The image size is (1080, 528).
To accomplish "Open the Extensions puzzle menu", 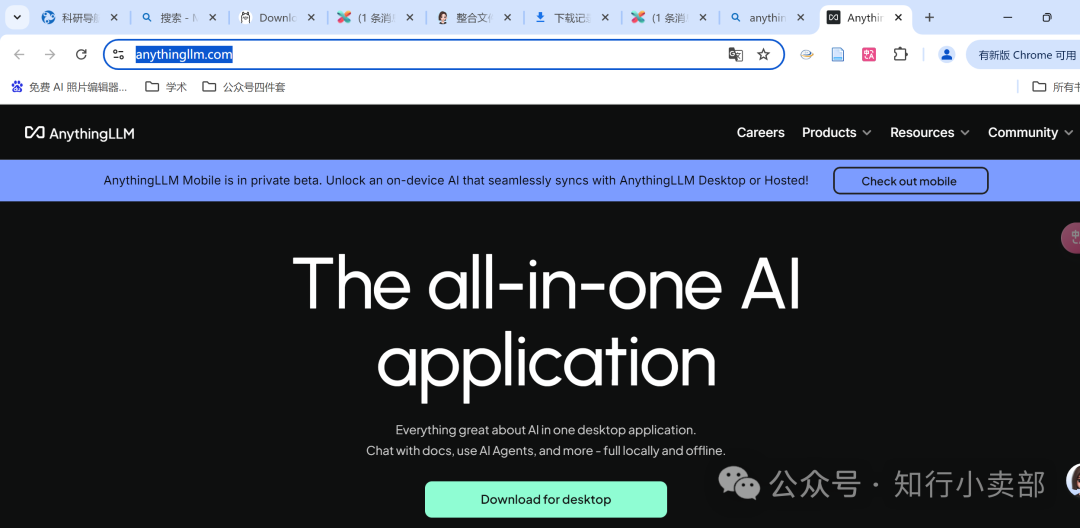I will pyautogui.click(x=900, y=54).
